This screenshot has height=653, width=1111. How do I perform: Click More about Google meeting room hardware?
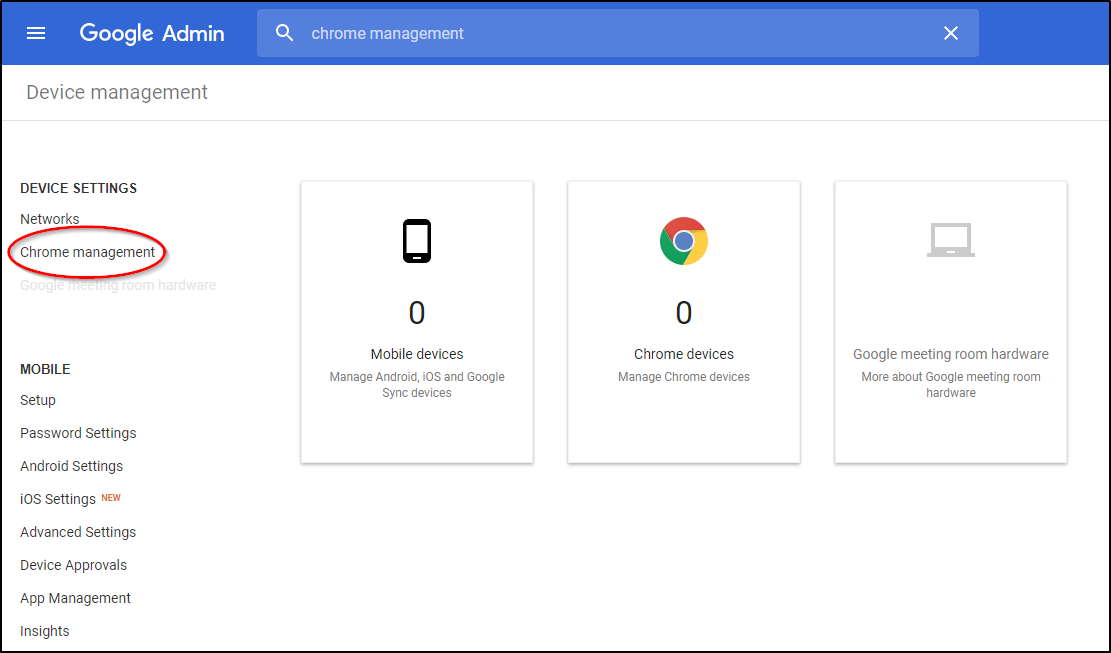951,385
